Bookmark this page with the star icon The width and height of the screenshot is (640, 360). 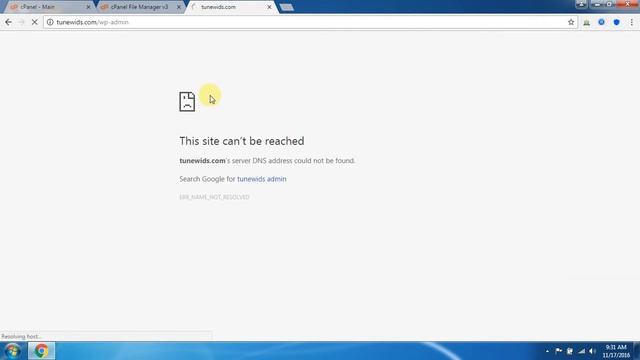tap(571, 22)
